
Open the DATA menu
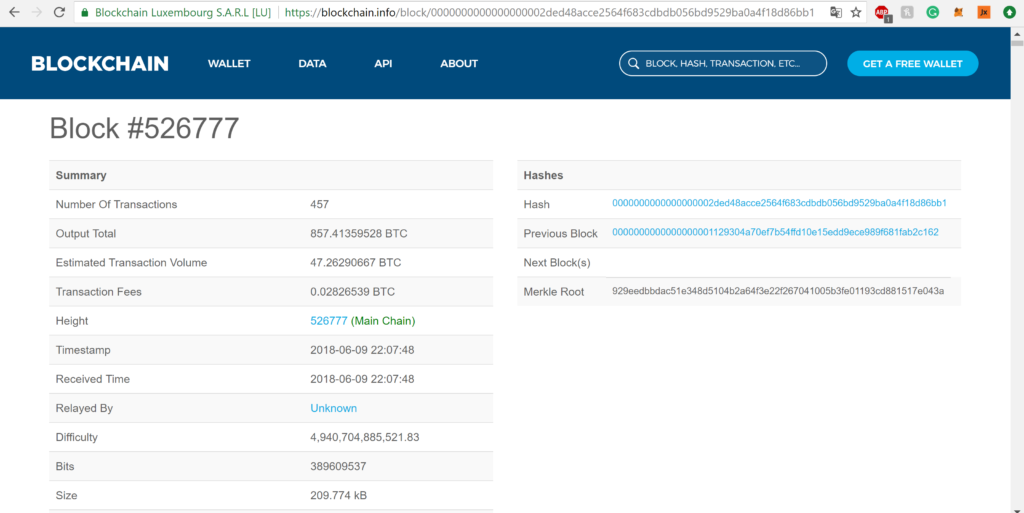click(x=312, y=64)
